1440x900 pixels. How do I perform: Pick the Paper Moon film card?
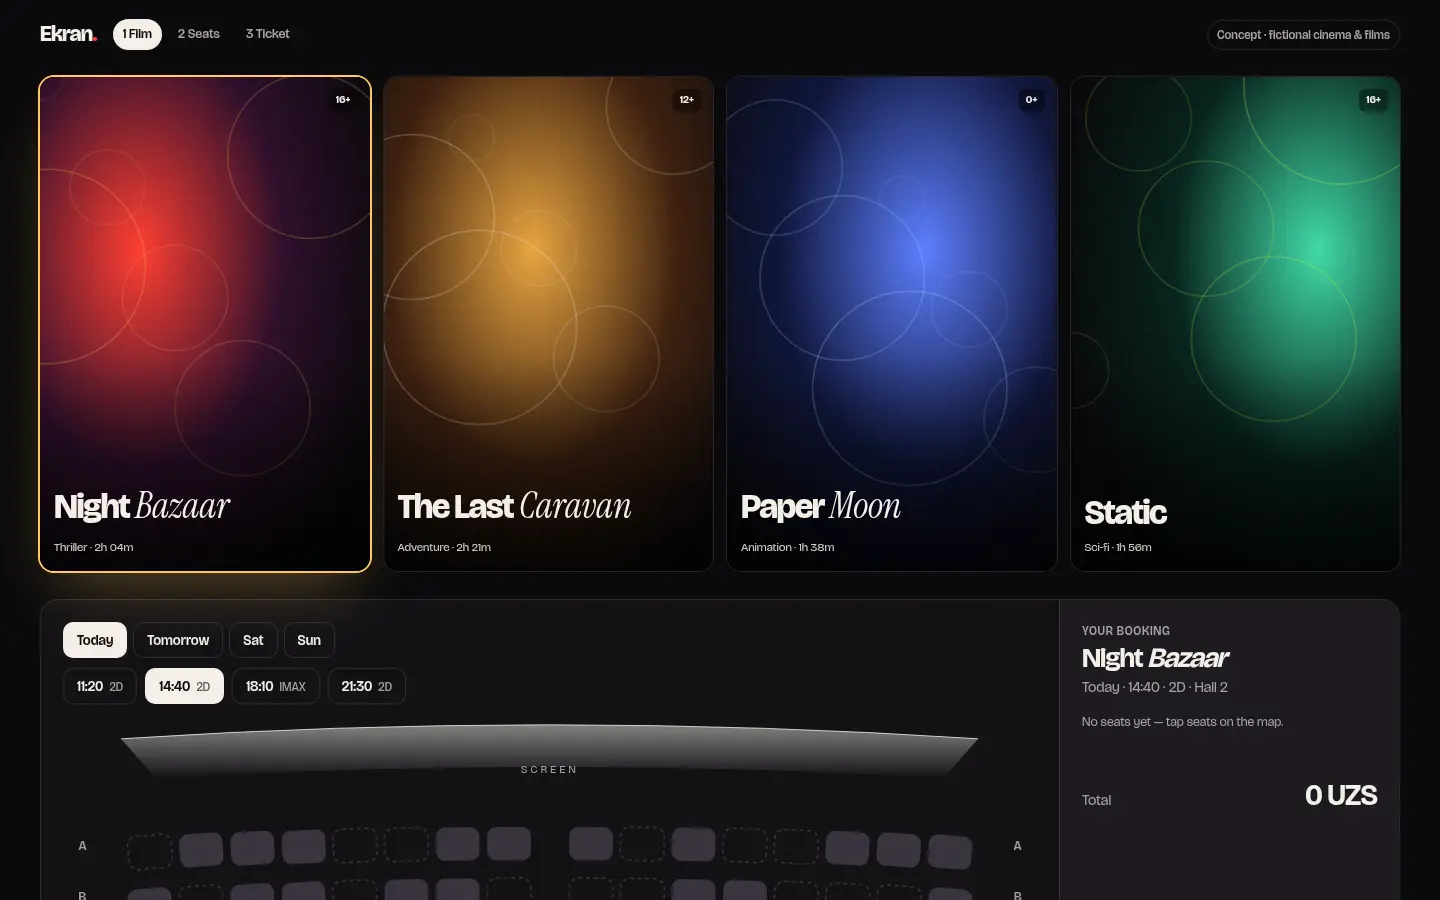pos(892,324)
